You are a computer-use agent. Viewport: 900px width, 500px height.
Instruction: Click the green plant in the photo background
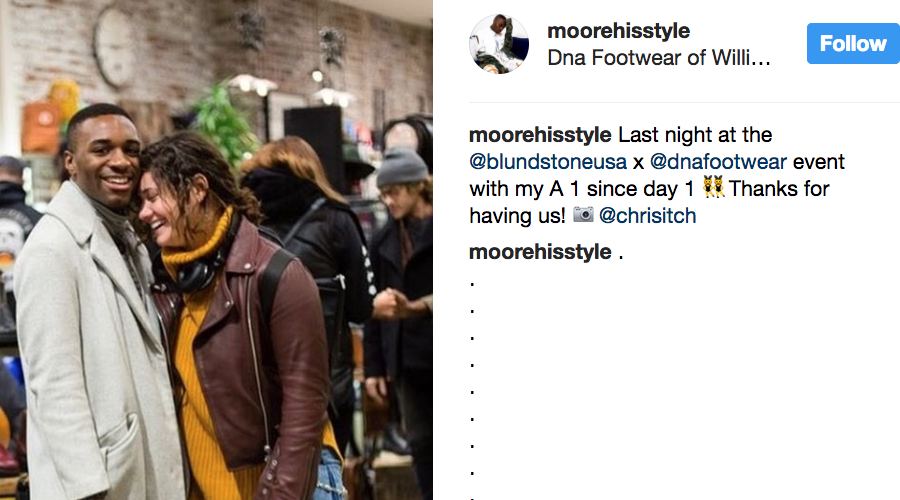click(225, 125)
